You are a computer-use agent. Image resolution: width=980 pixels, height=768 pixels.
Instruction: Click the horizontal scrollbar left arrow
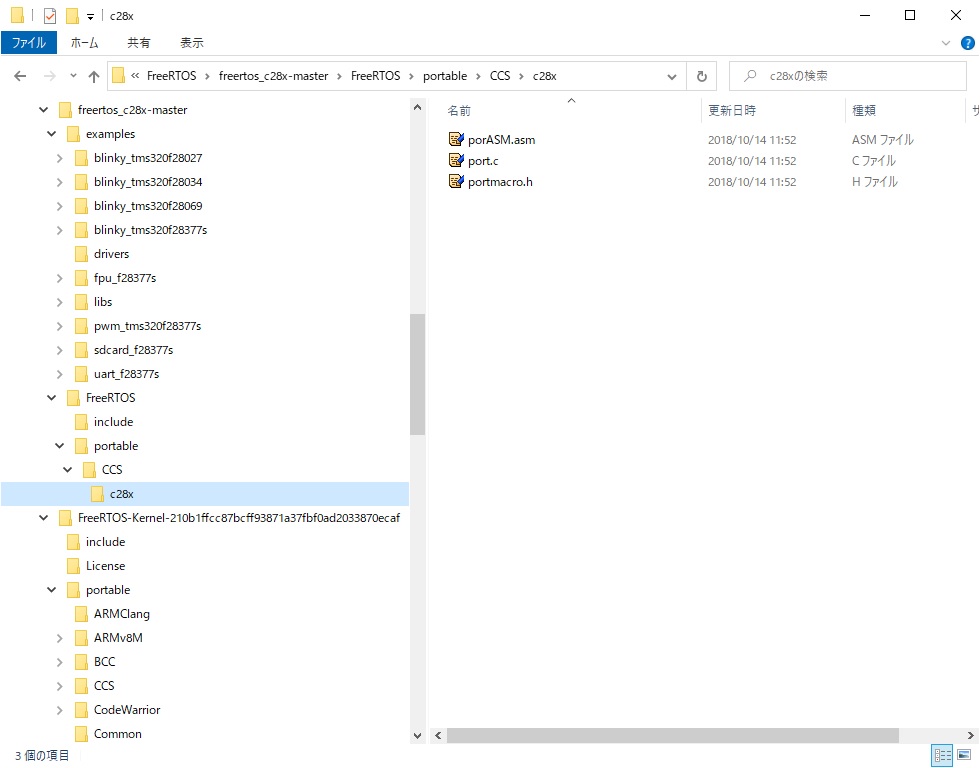coord(438,736)
